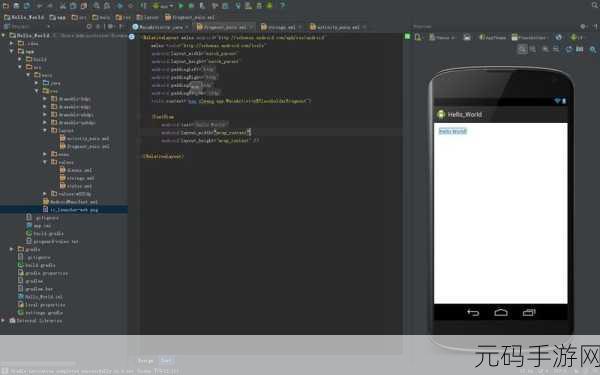Click the Synchronize toolbar icon
Image resolution: width=600 pixels, height=375 pixels.
(28, 5)
